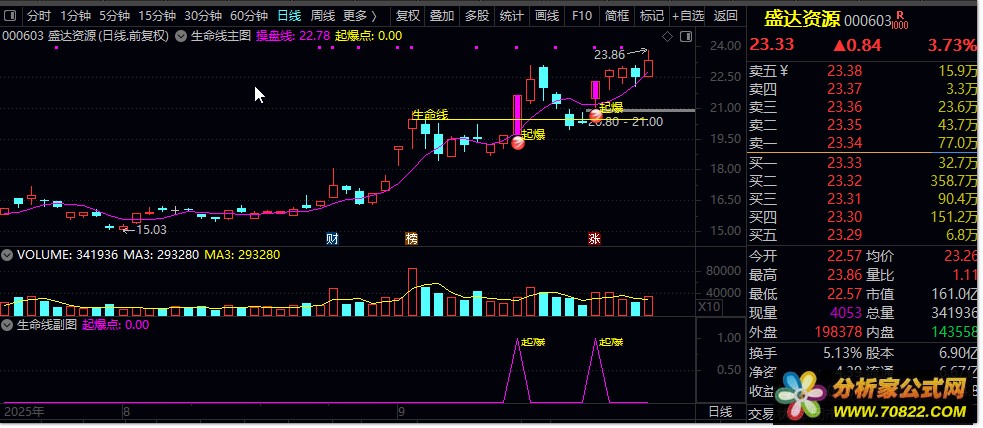Click the 2025年 timeline label

(x=24, y=412)
